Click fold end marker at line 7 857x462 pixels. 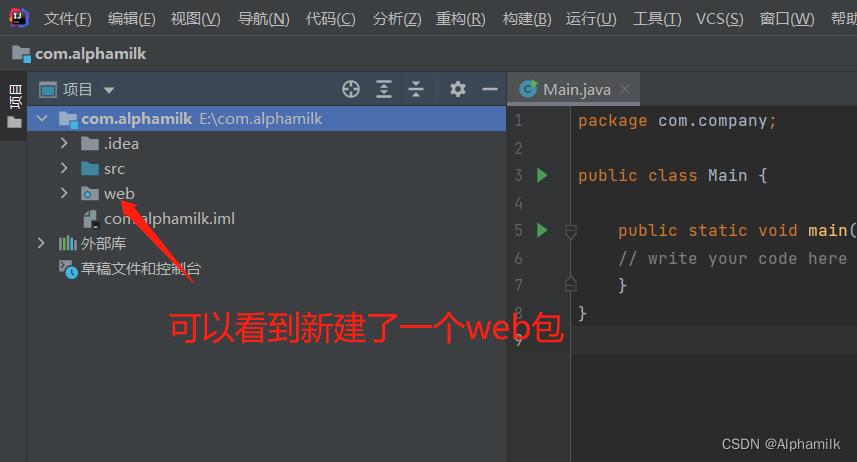click(x=571, y=284)
